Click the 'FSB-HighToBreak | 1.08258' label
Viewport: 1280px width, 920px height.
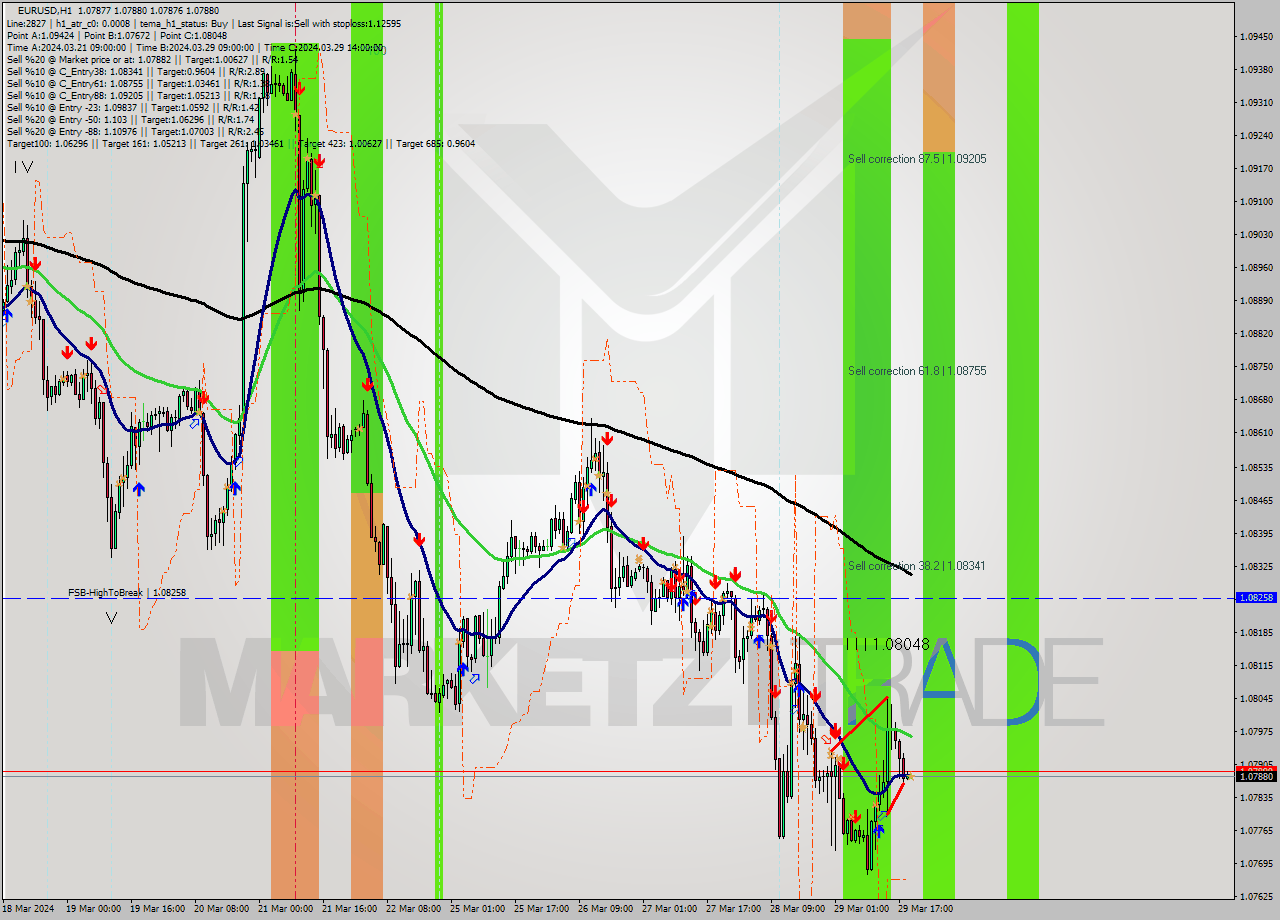click(x=127, y=593)
